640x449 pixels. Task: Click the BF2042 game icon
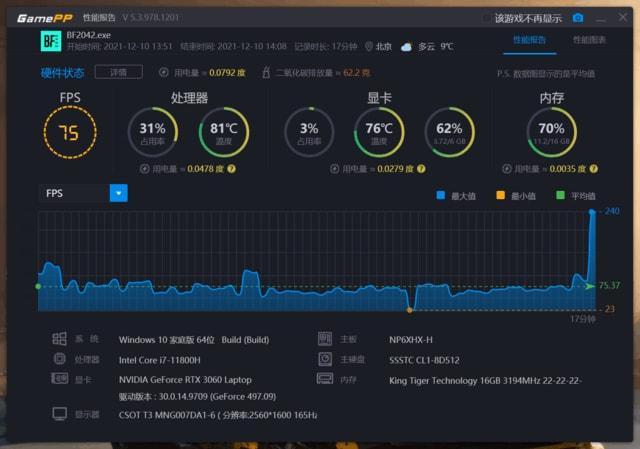coord(51,41)
